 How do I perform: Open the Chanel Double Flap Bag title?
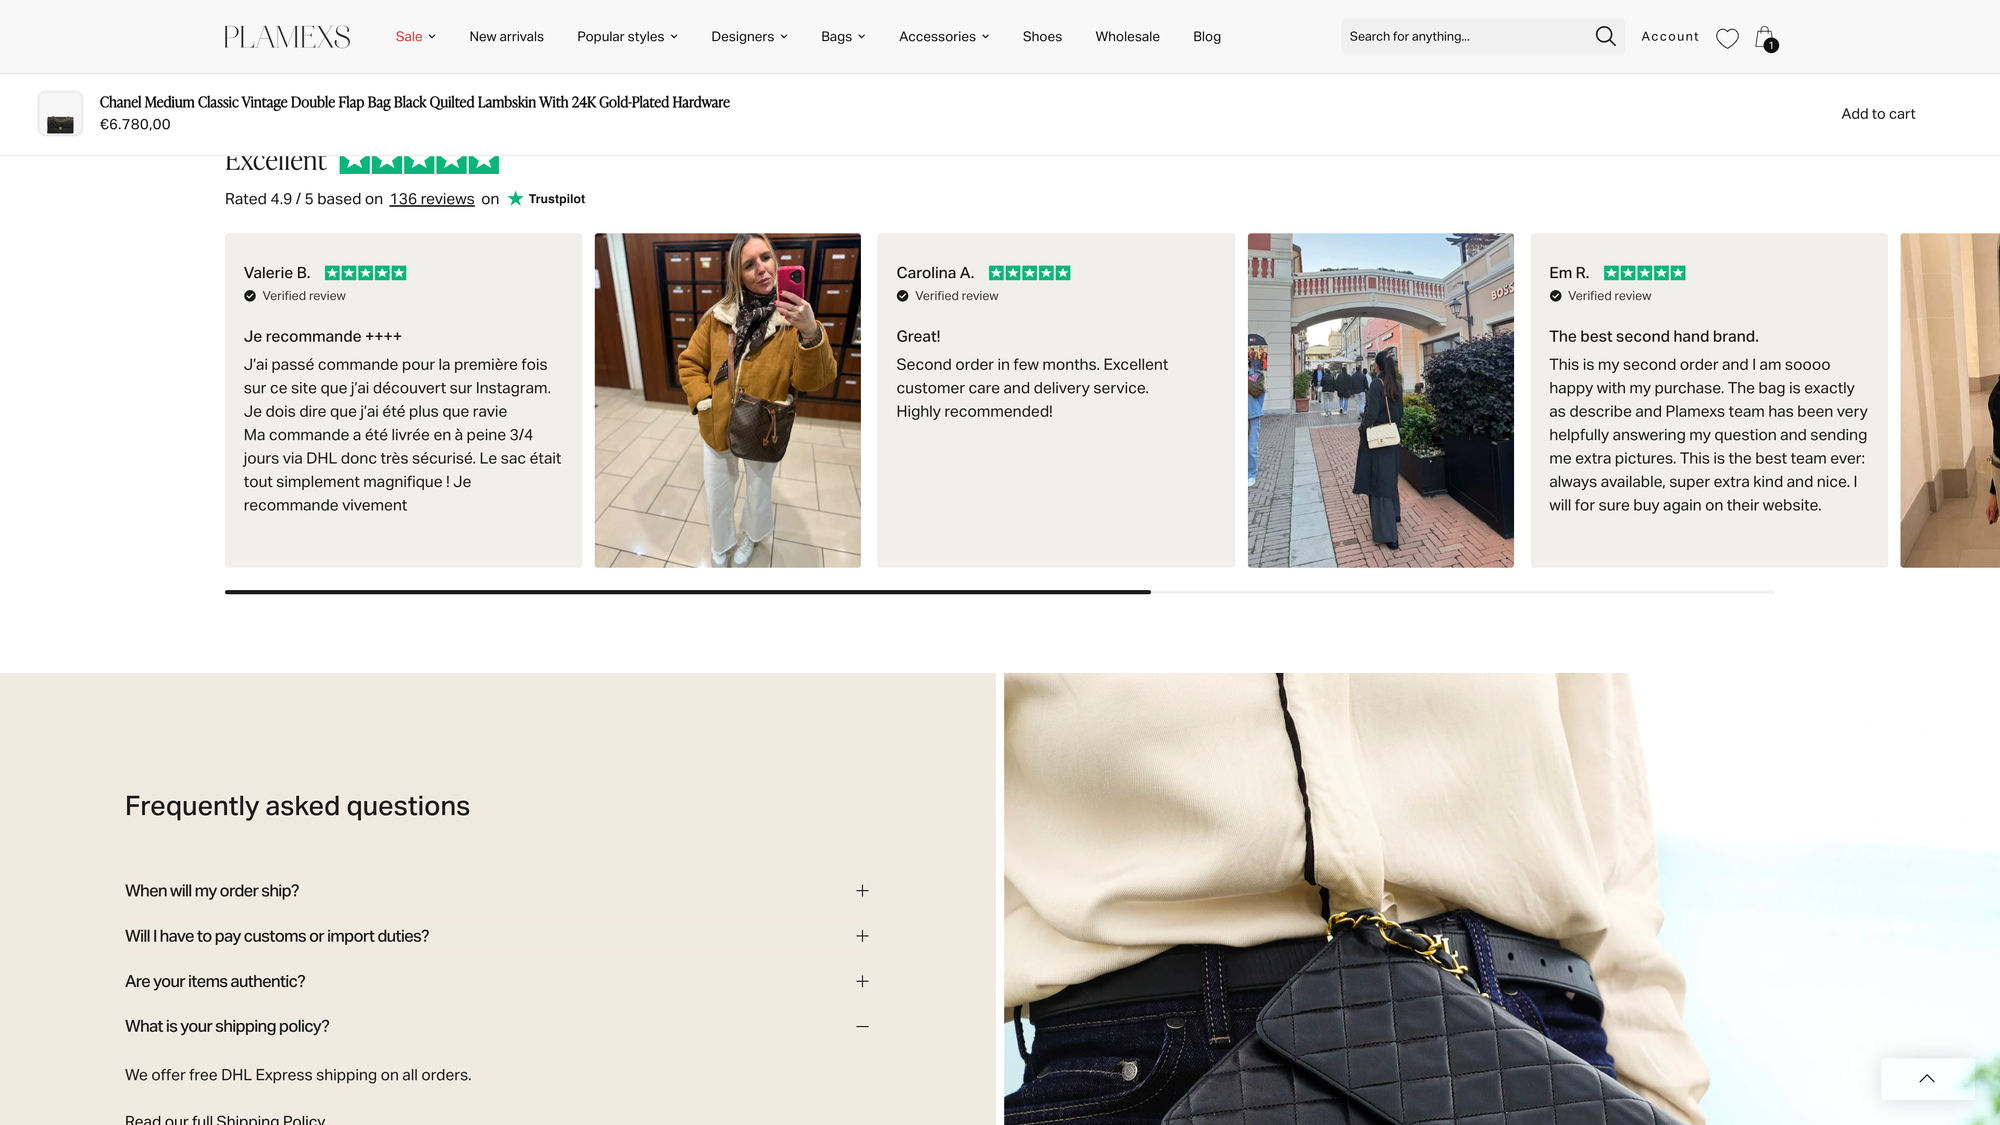(414, 103)
